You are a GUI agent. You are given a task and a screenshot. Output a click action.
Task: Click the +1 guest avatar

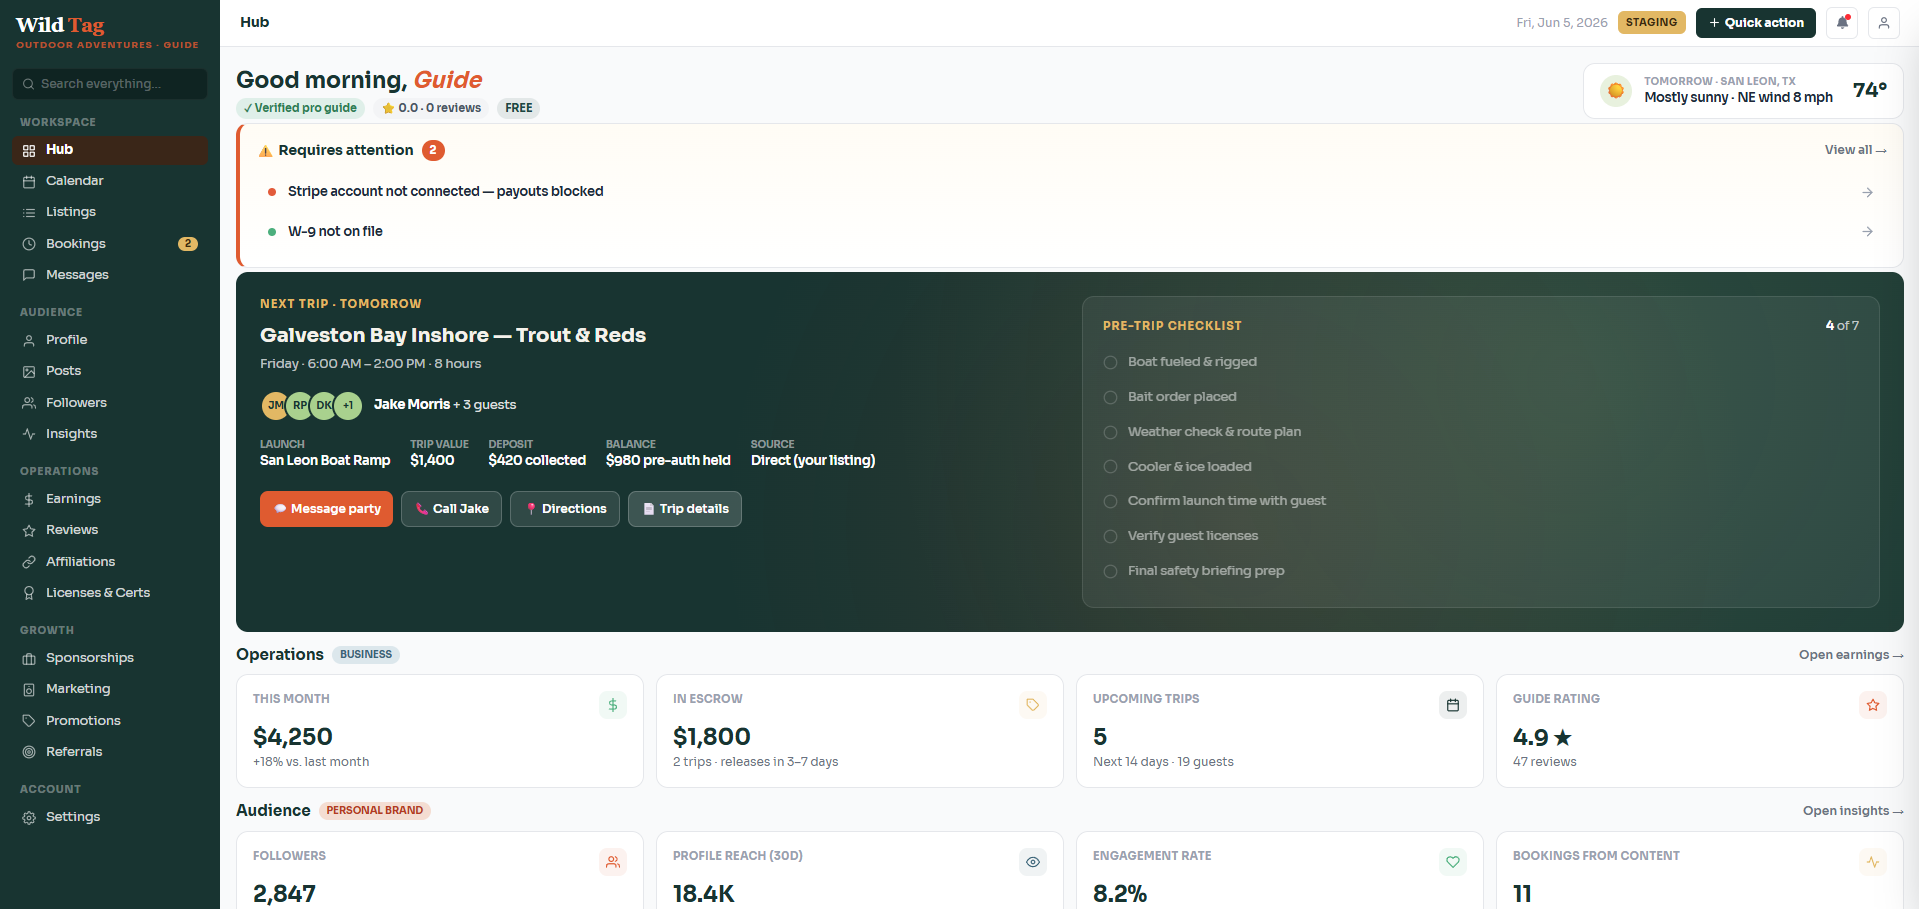[x=348, y=405]
